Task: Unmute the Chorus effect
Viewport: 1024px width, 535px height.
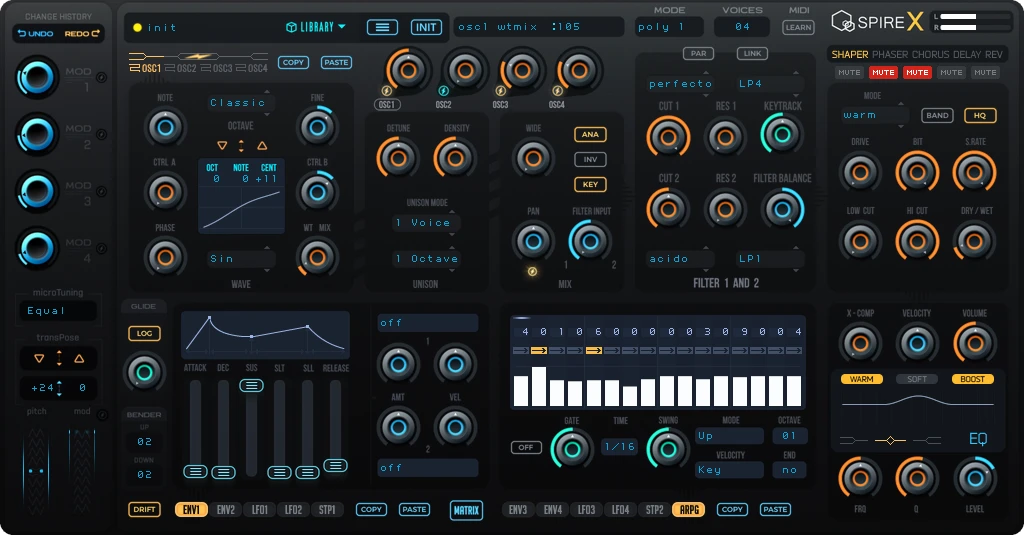Action: tap(917, 73)
